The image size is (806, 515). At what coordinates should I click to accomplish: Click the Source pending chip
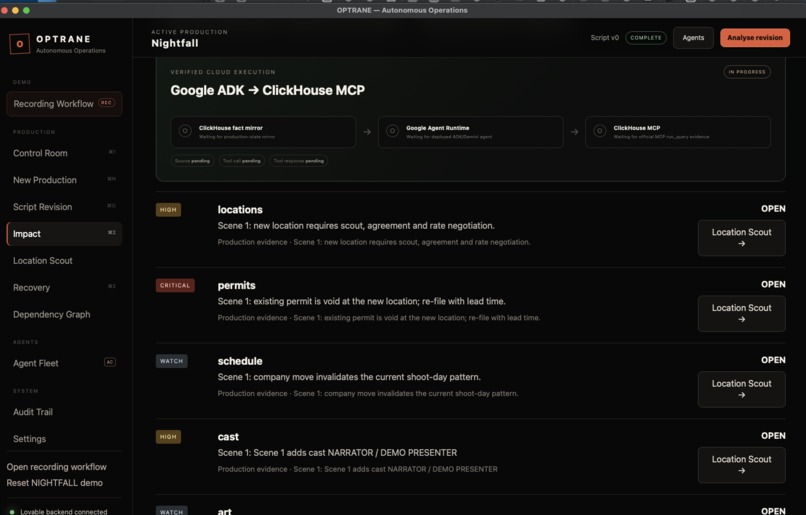192,161
